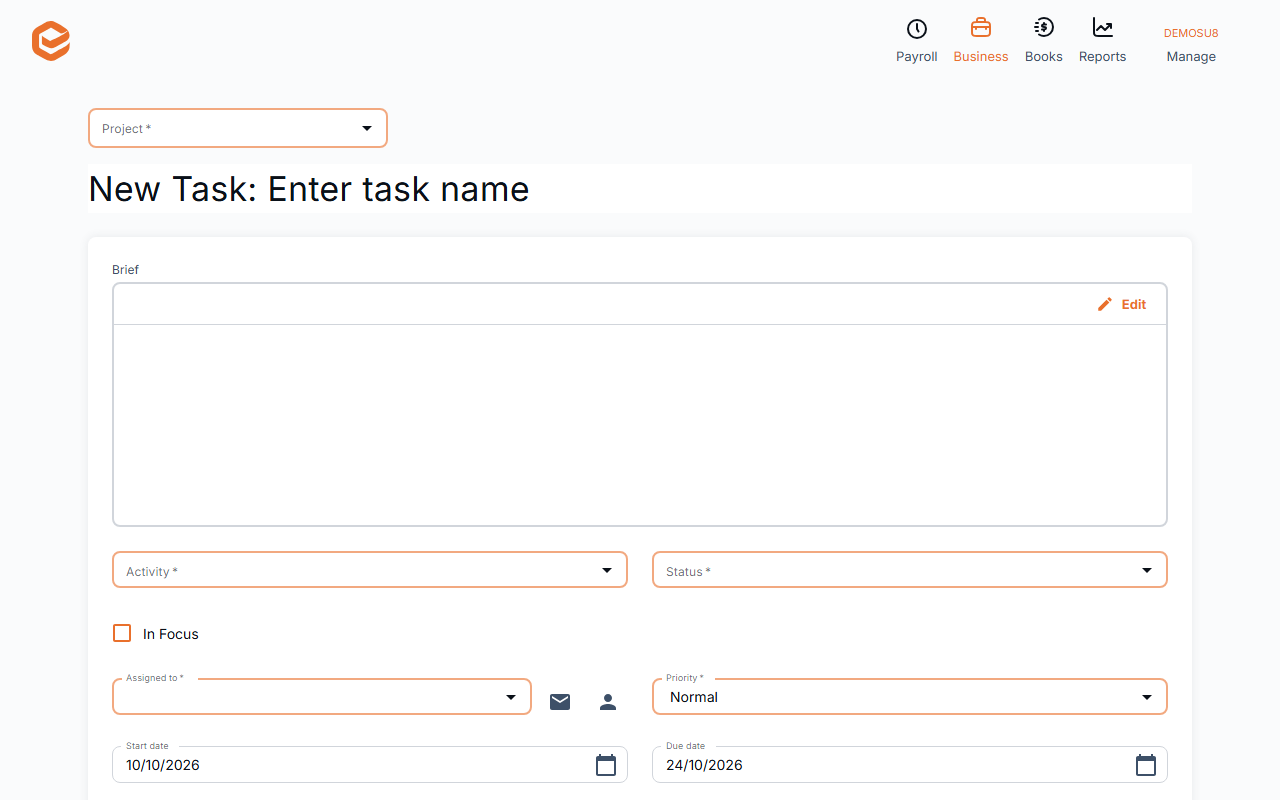
Task: Open the Status dropdown
Action: tap(910, 570)
